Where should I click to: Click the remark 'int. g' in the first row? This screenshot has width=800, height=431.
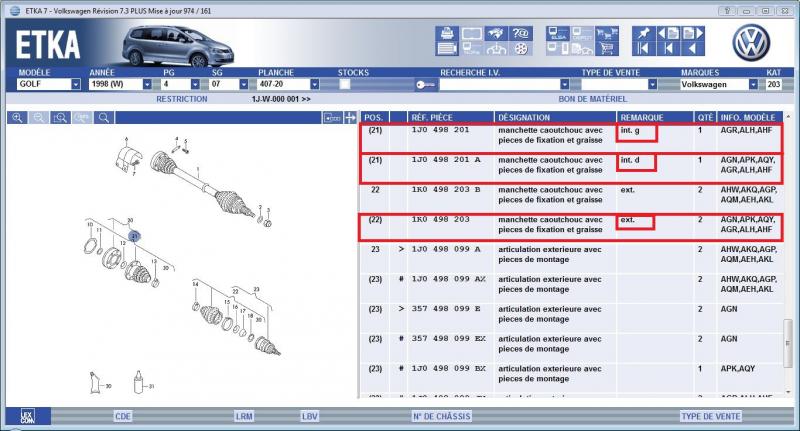point(630,131)
